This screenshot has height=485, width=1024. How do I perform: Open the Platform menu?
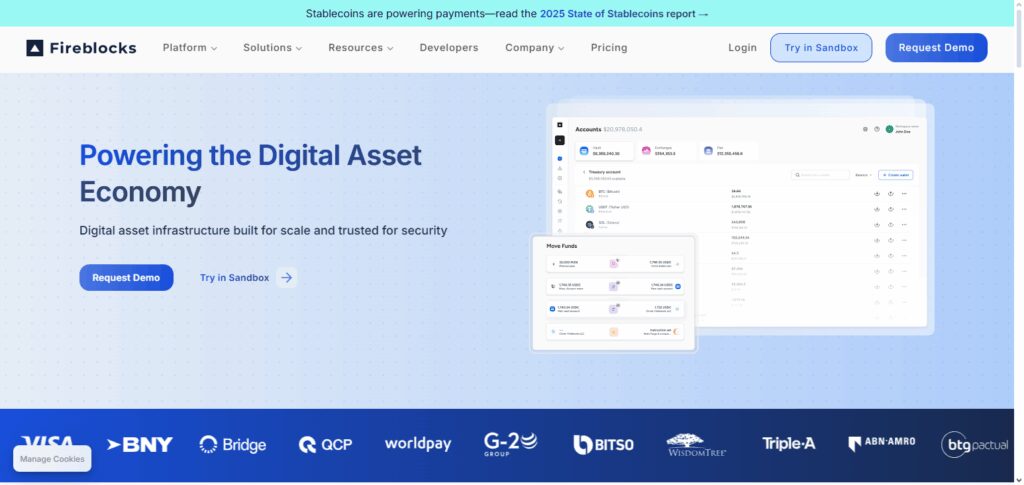[x=189, y=48]
